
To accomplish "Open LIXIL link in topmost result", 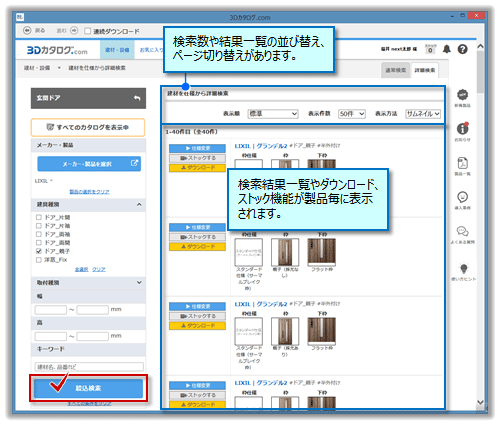I will coord(242,146).
